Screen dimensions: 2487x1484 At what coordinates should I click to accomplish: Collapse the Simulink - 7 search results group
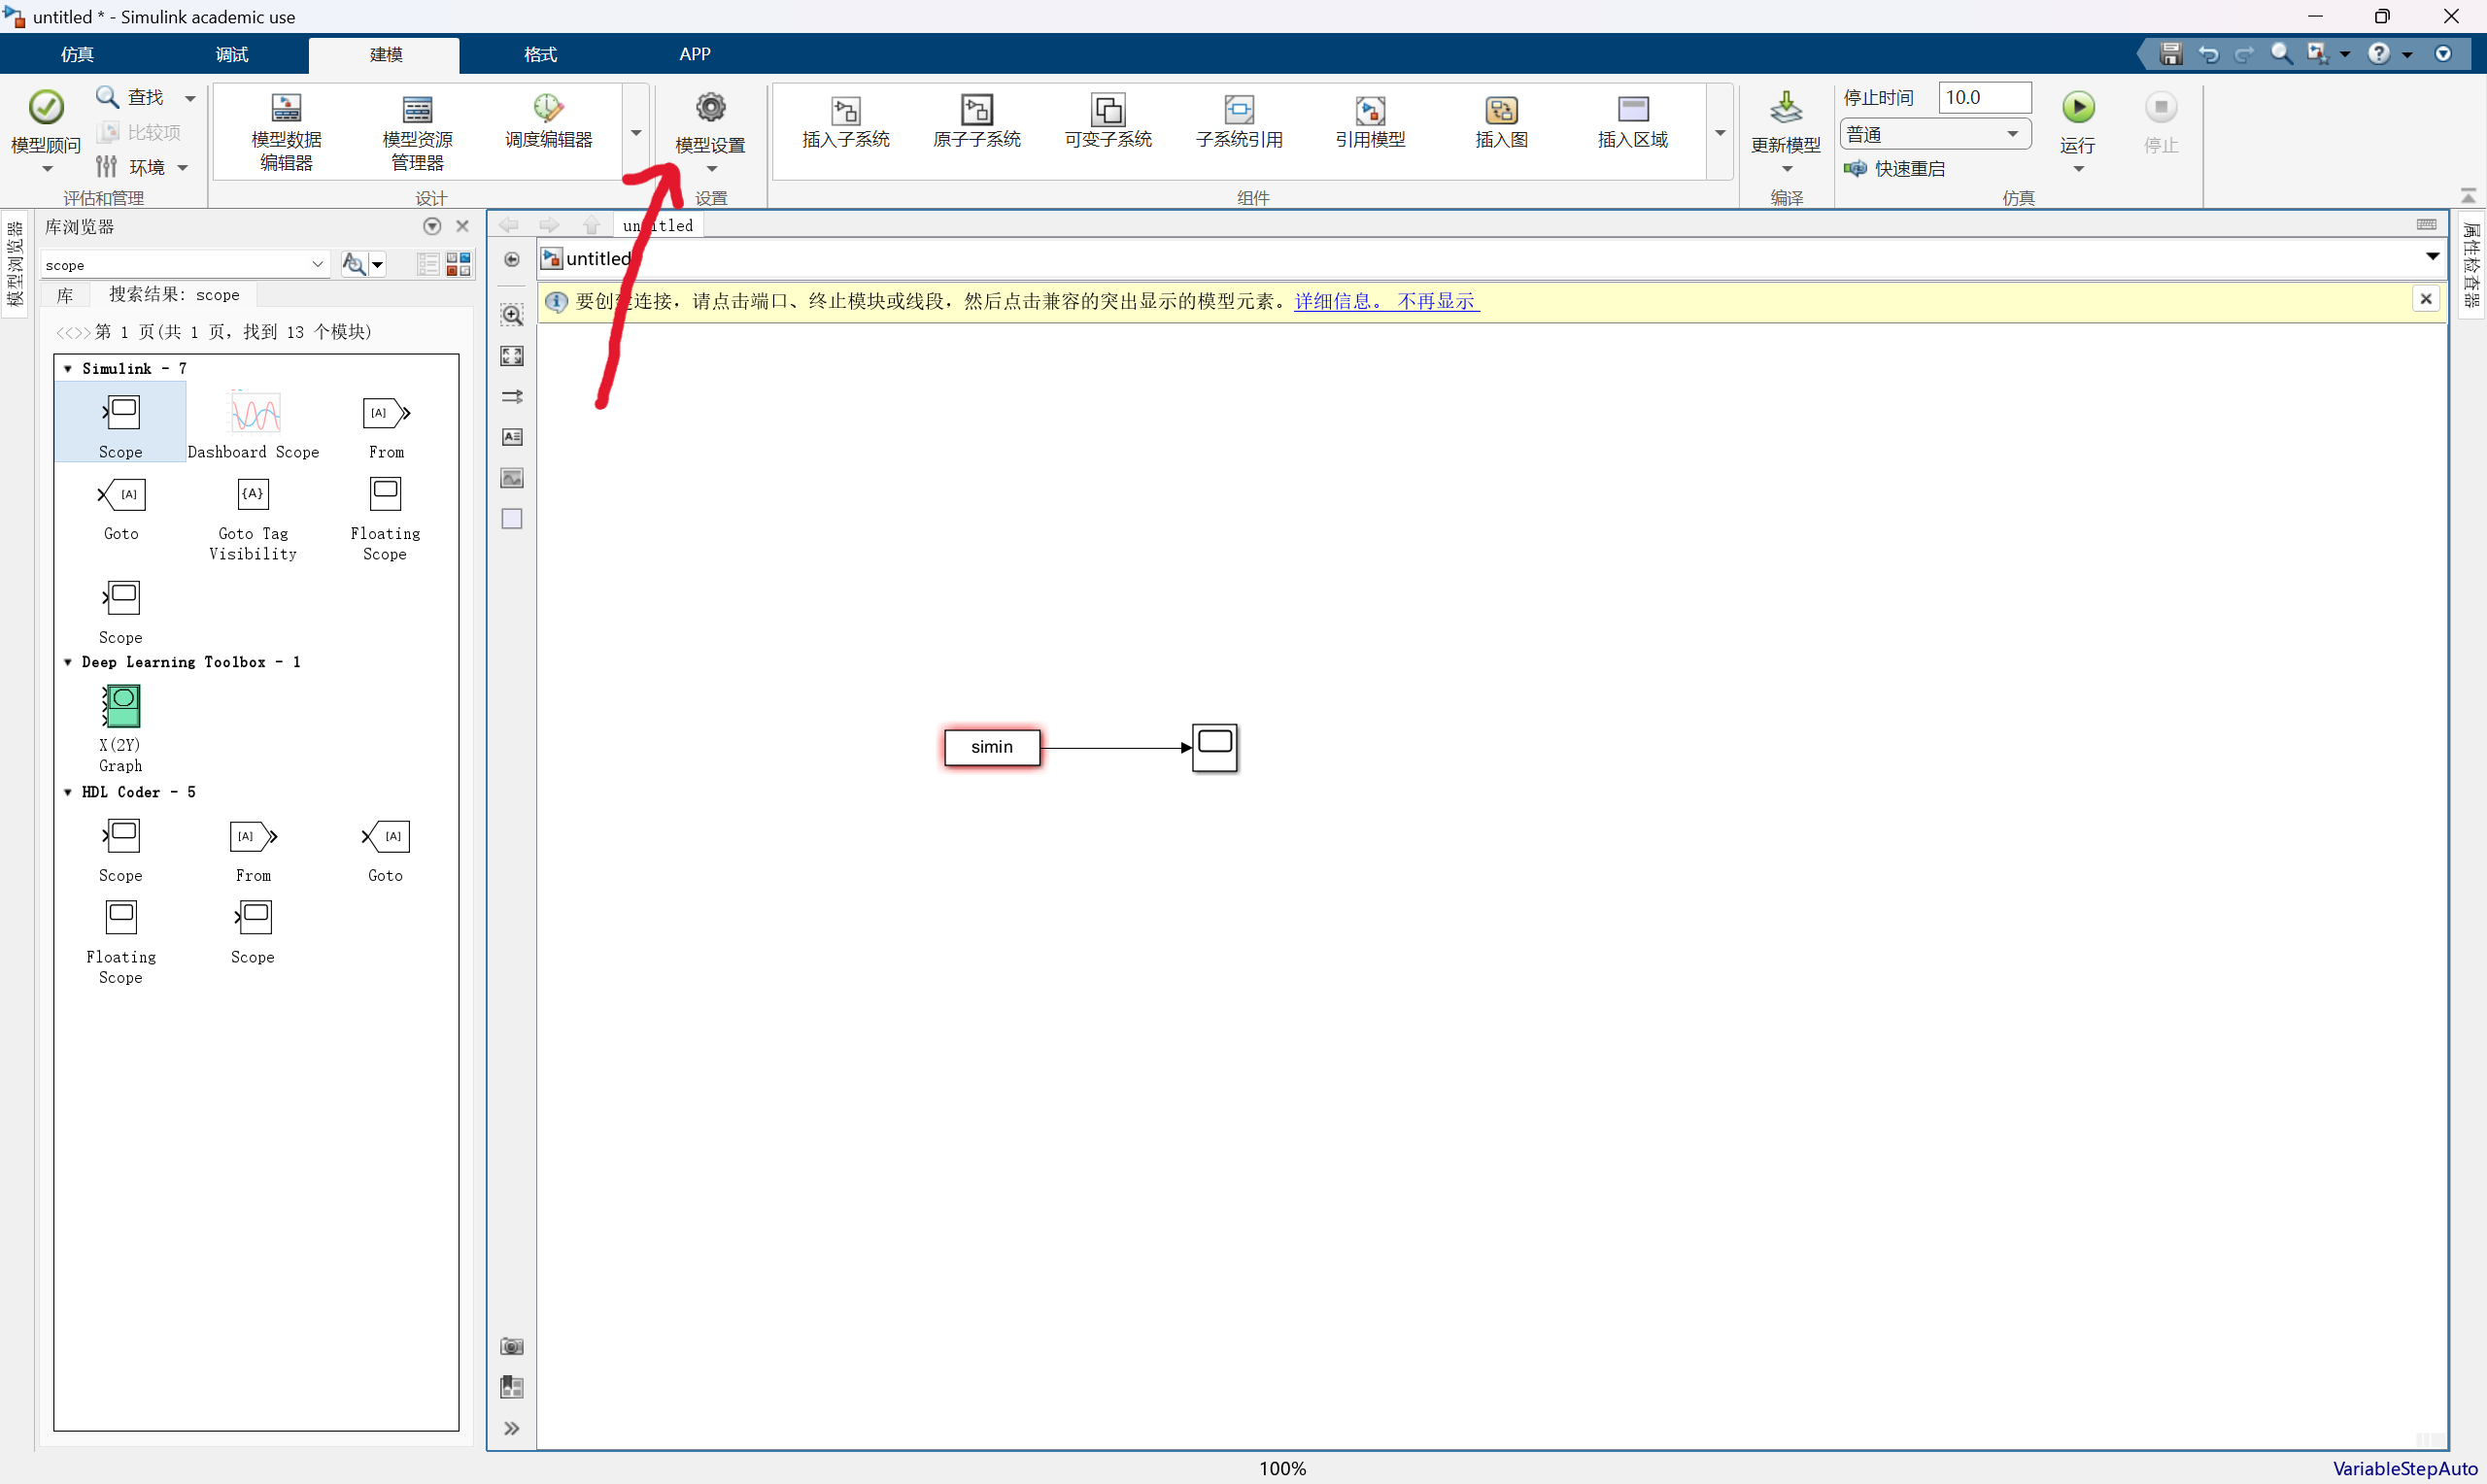(x=67, y=368)
